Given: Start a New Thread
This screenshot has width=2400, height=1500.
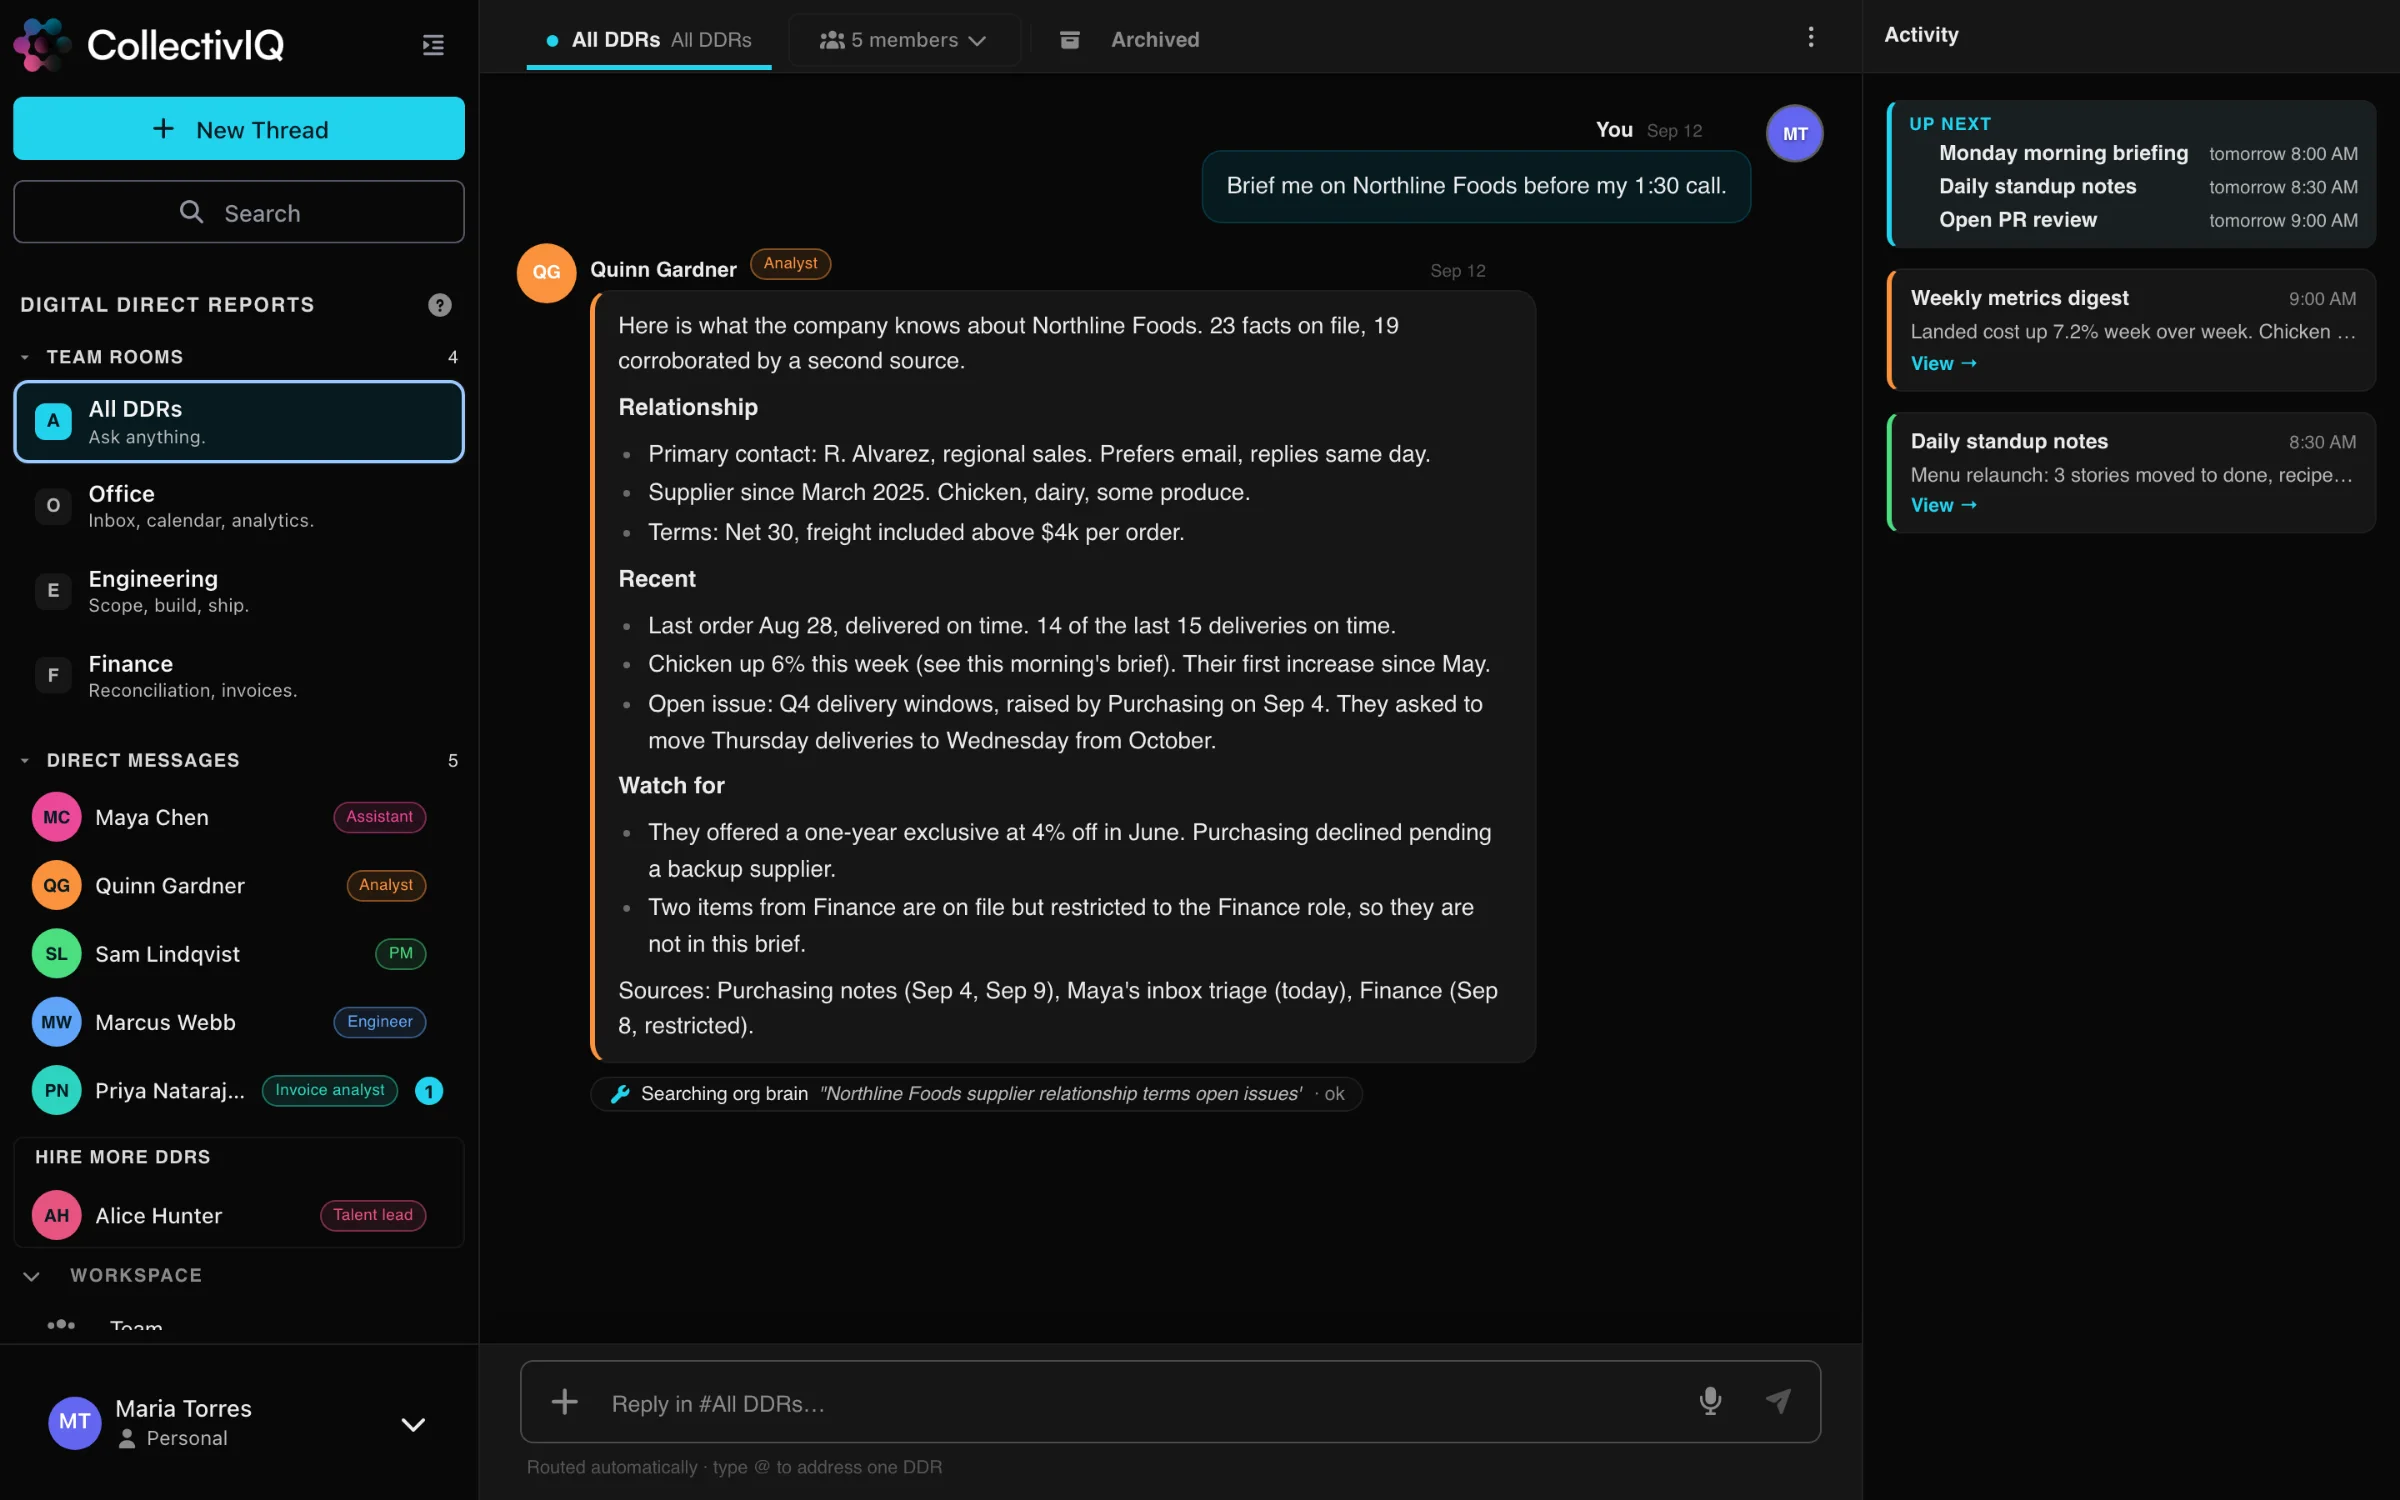Looking at the screenshot, I should [239, 129].
